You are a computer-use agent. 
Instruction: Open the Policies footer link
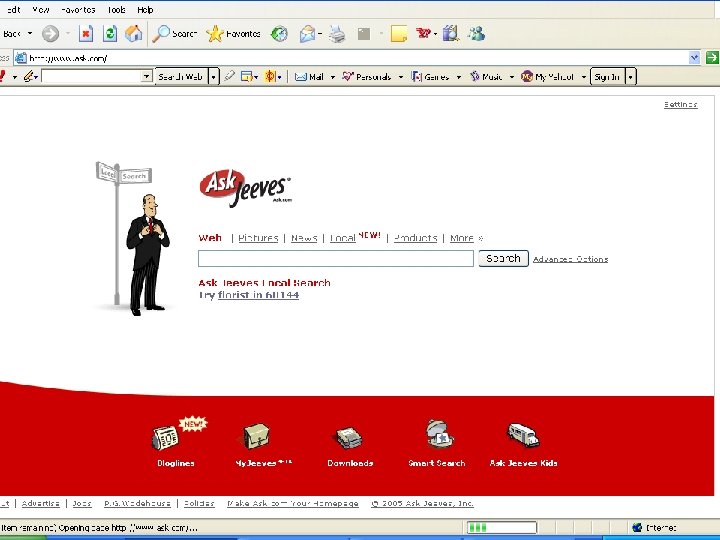pos(199,503)
